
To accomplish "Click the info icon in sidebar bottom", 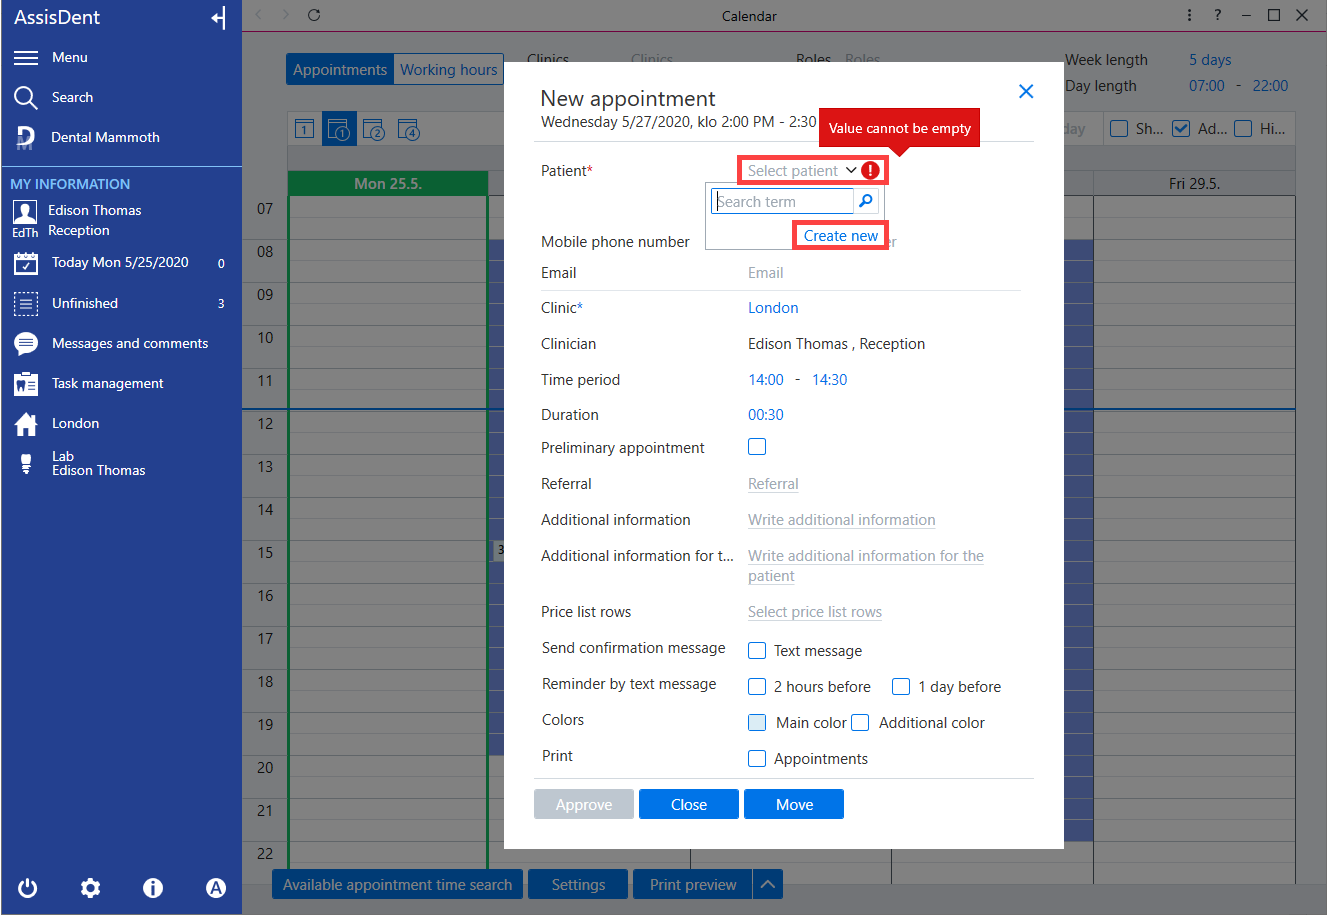I will tap(153, 888).
